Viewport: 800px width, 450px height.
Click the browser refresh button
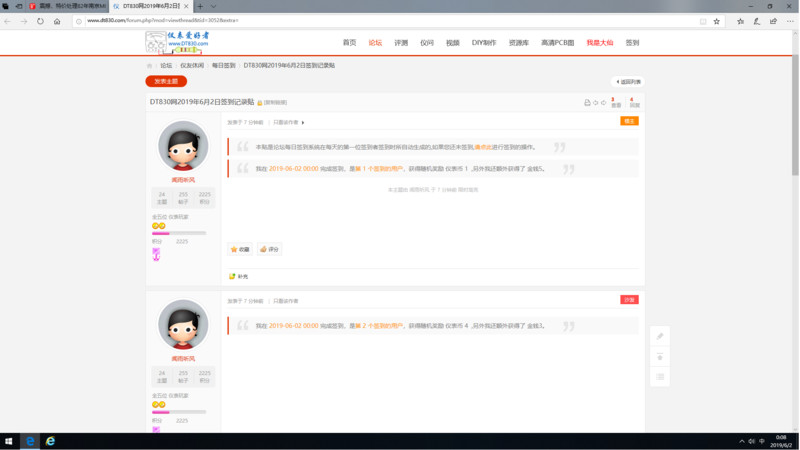40,21
